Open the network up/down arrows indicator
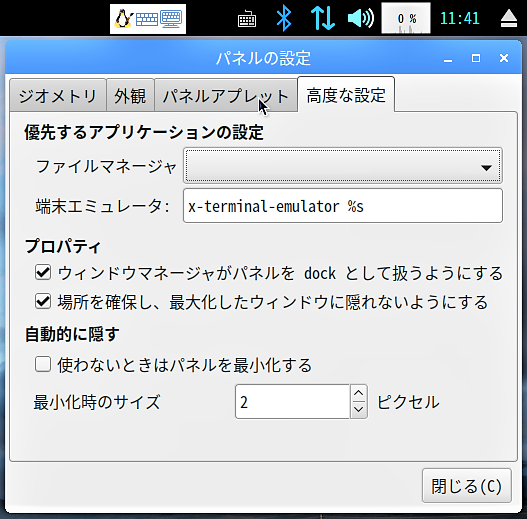The image size is (527, 519). pos(322,18)
